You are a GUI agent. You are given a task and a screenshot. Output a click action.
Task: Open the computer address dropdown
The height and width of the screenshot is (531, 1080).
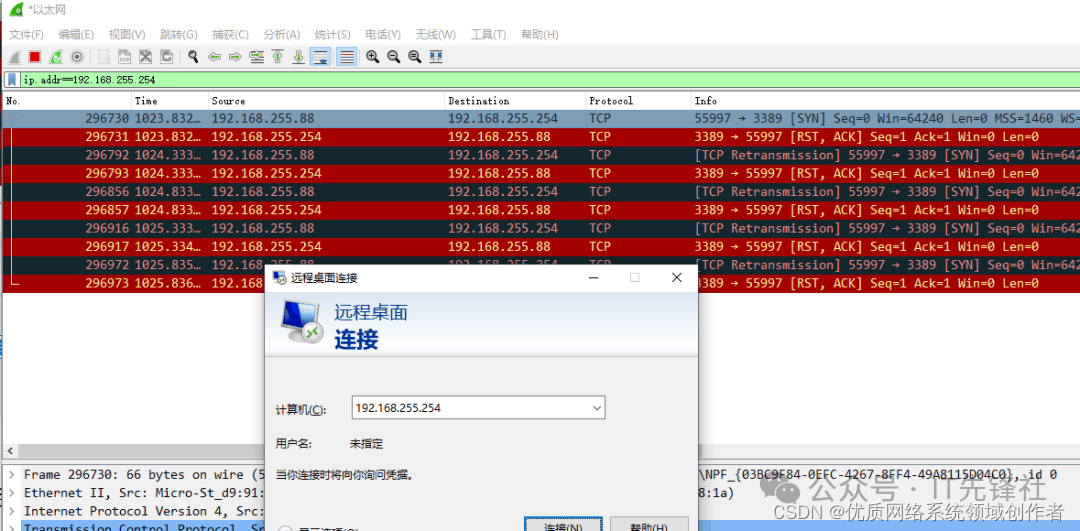[597, 408]
